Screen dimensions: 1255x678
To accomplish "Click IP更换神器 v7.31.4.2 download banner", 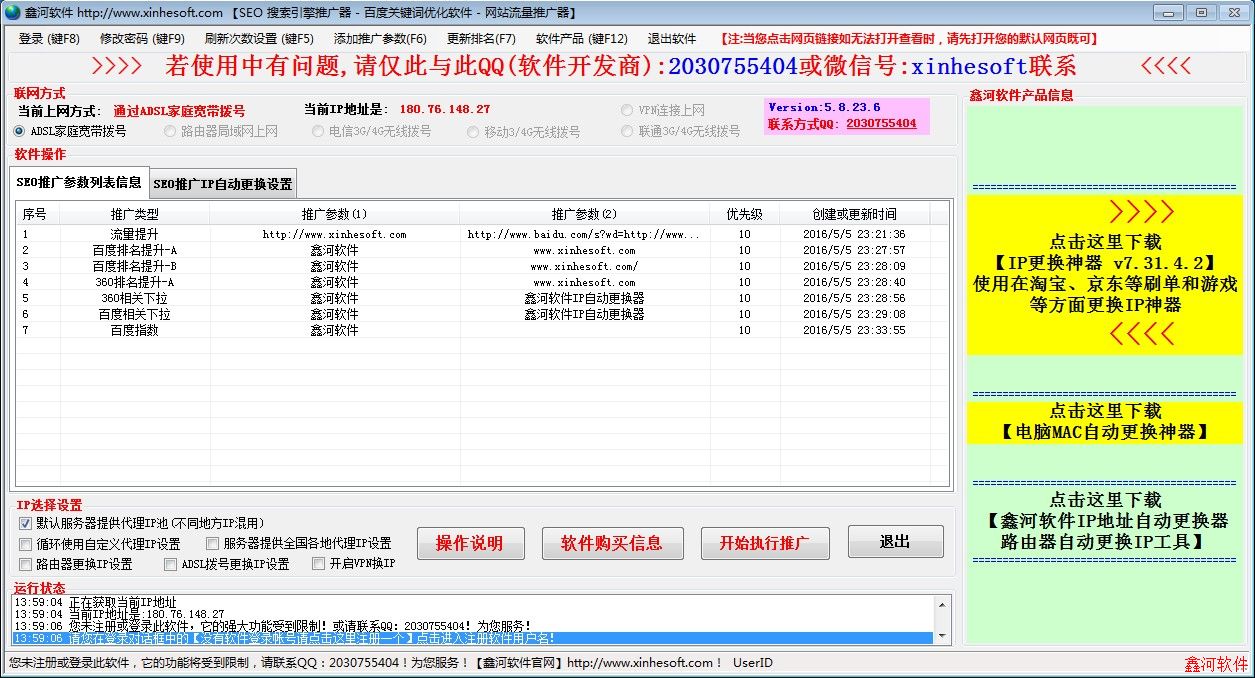I will click(x=1104, y=273).
